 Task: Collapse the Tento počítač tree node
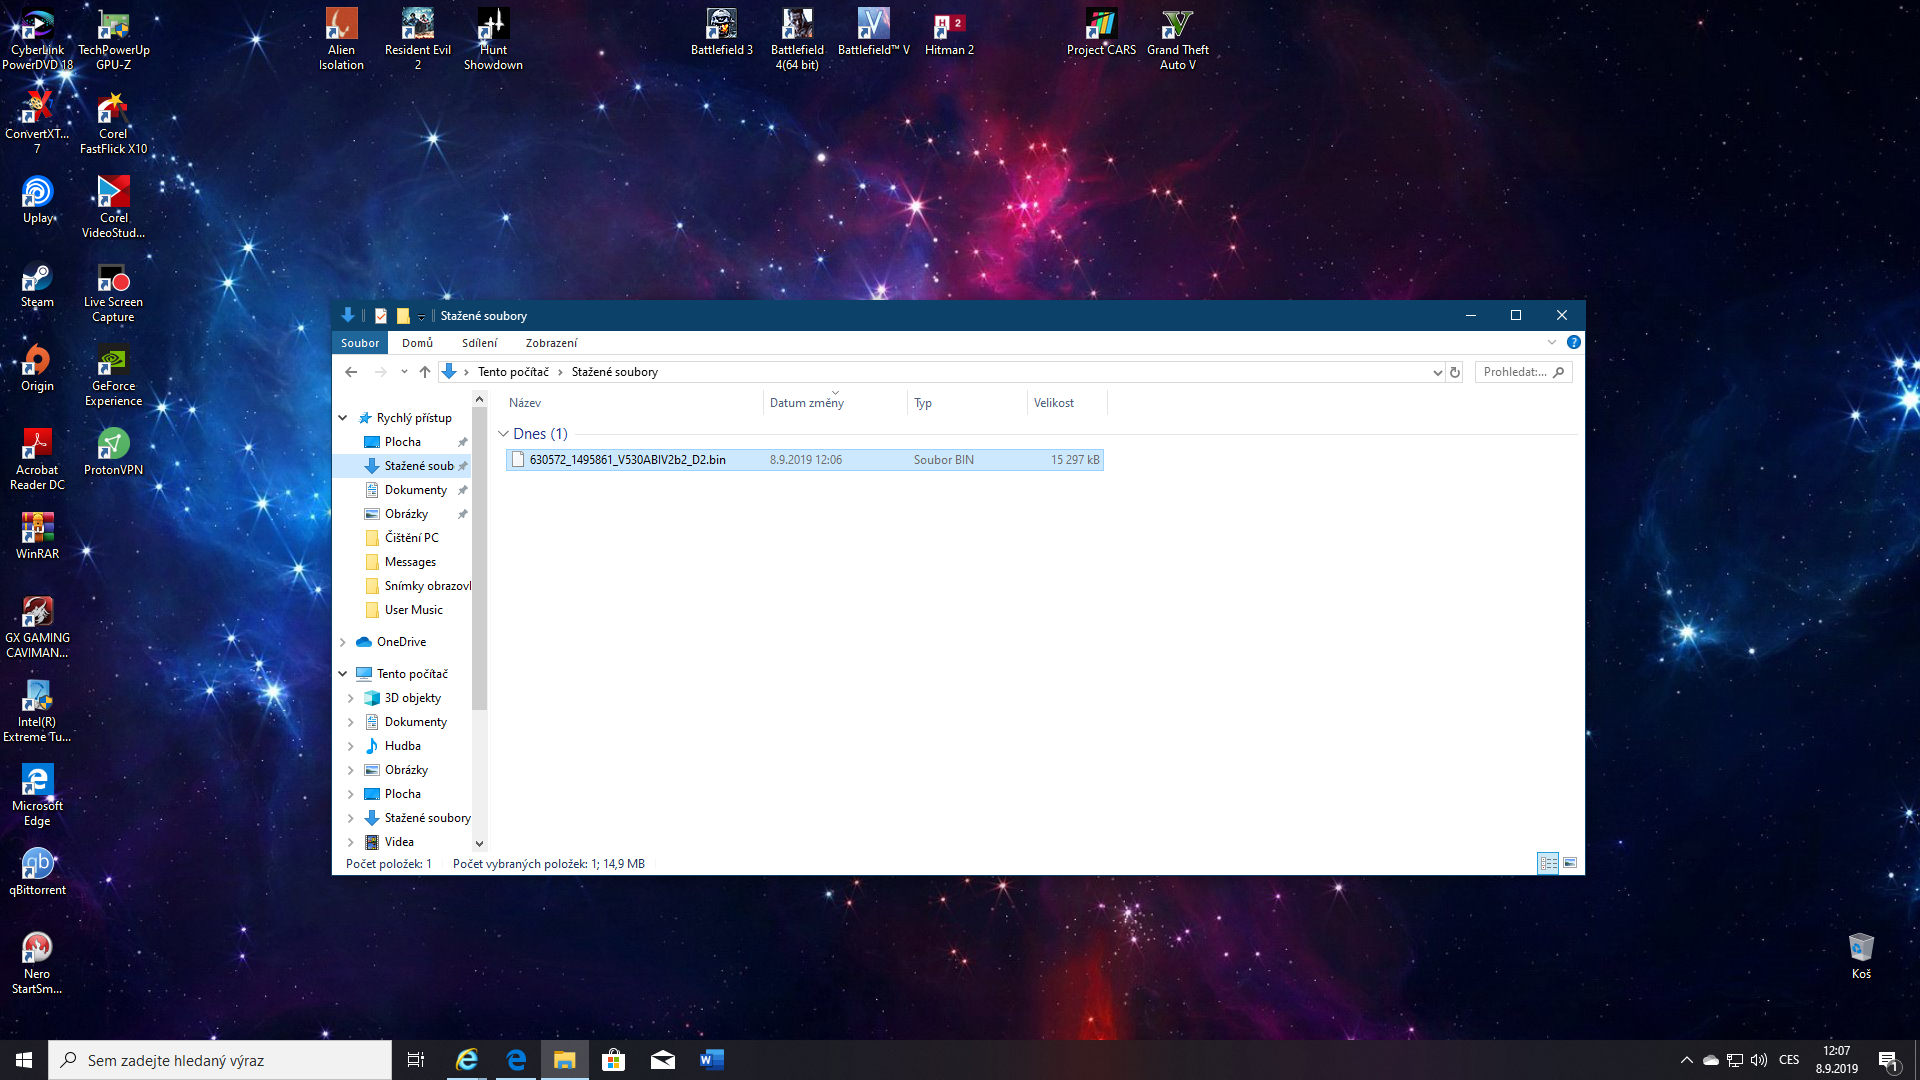coord(343,674)
